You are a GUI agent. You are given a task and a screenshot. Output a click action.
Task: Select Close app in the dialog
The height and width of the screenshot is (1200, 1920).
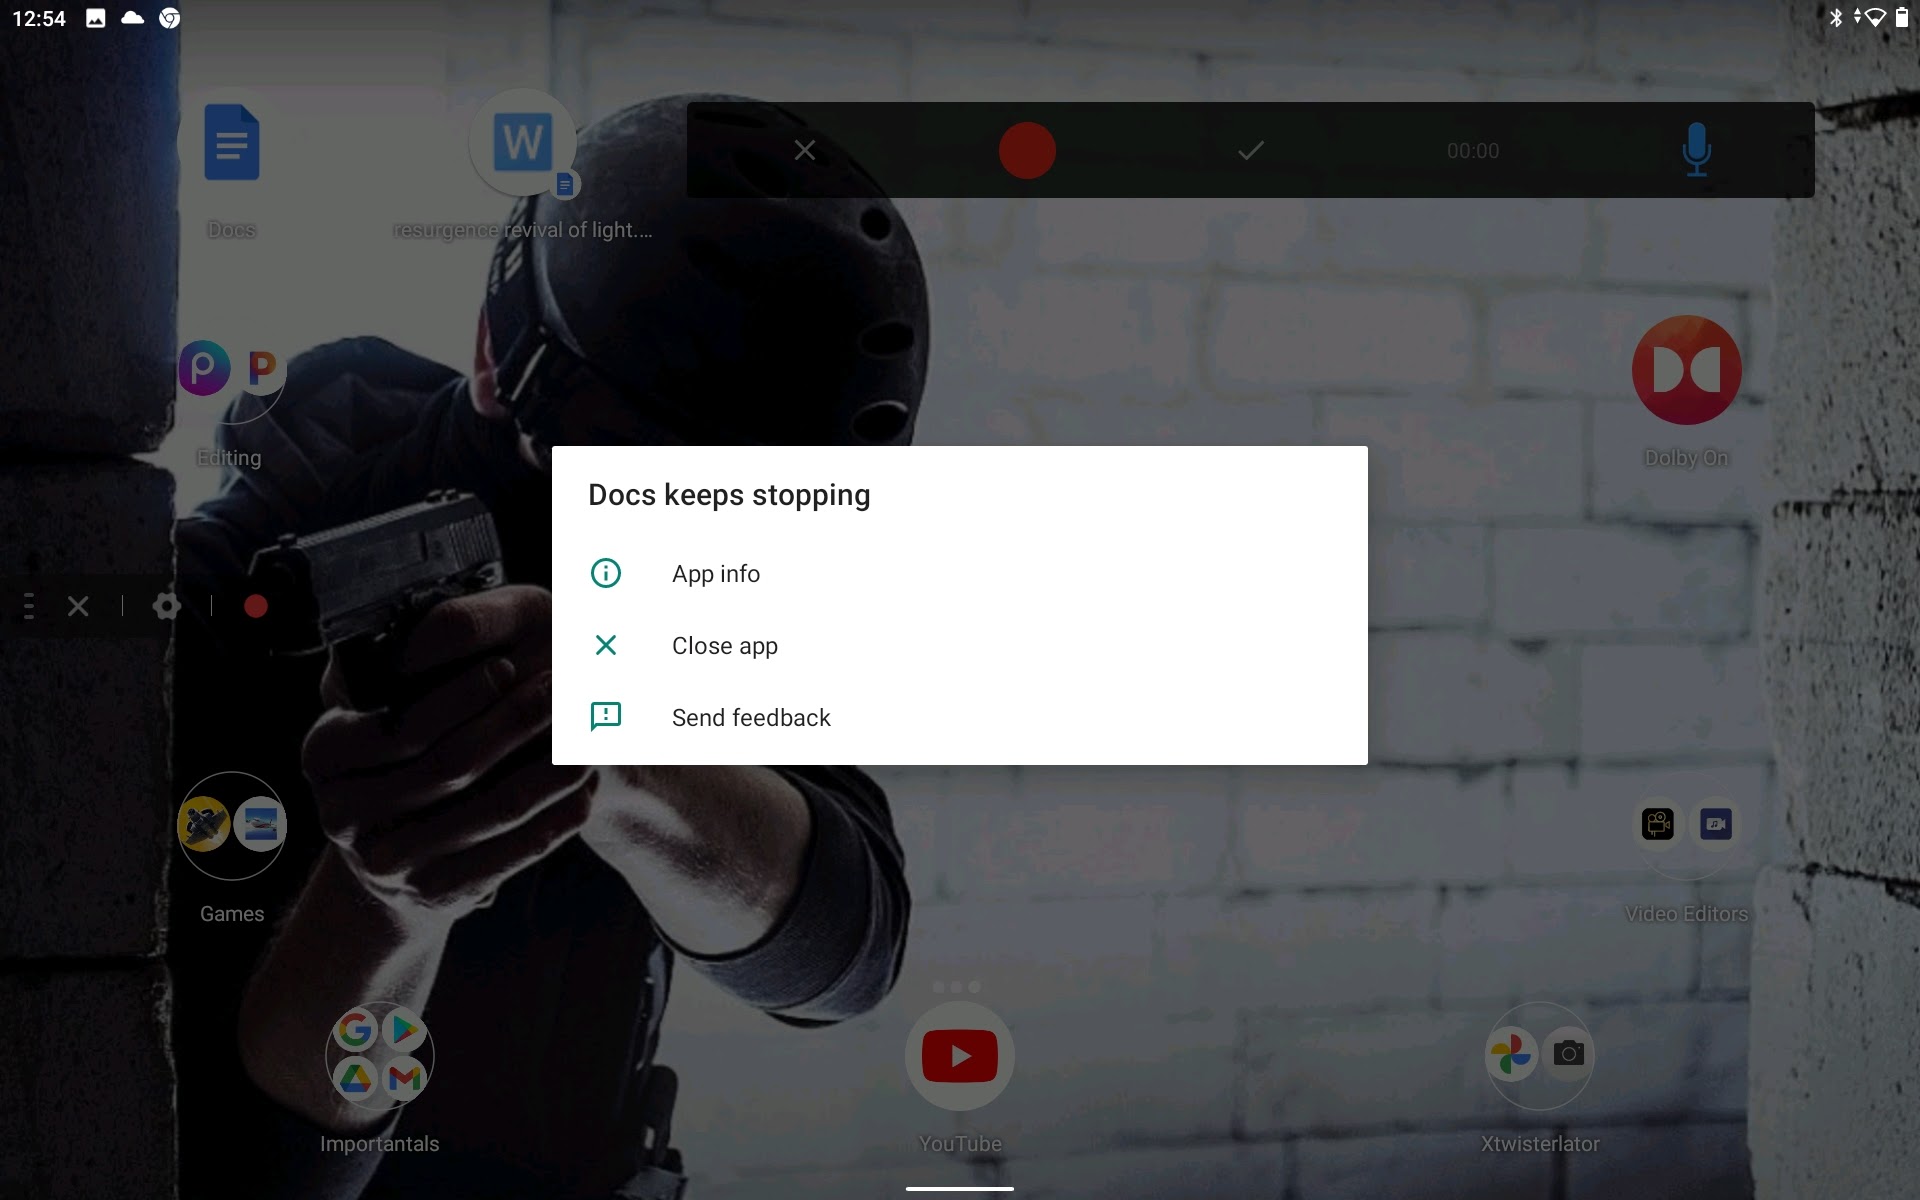(x=724, y=646)
